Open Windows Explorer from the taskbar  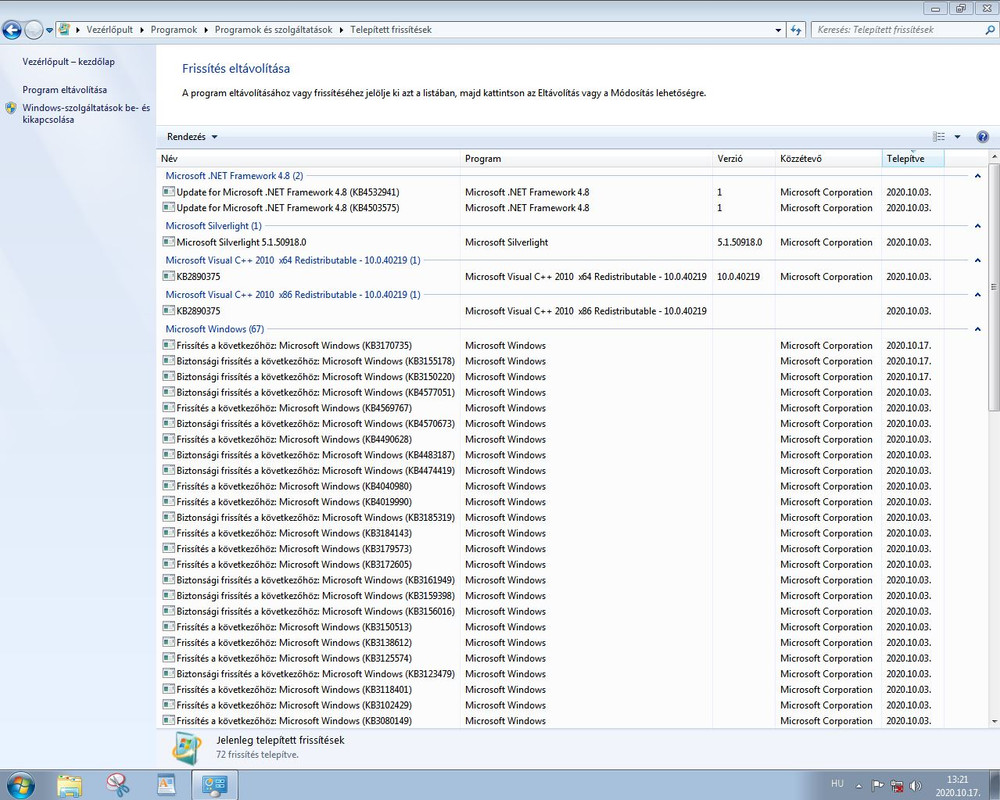[x=69, y=785]
